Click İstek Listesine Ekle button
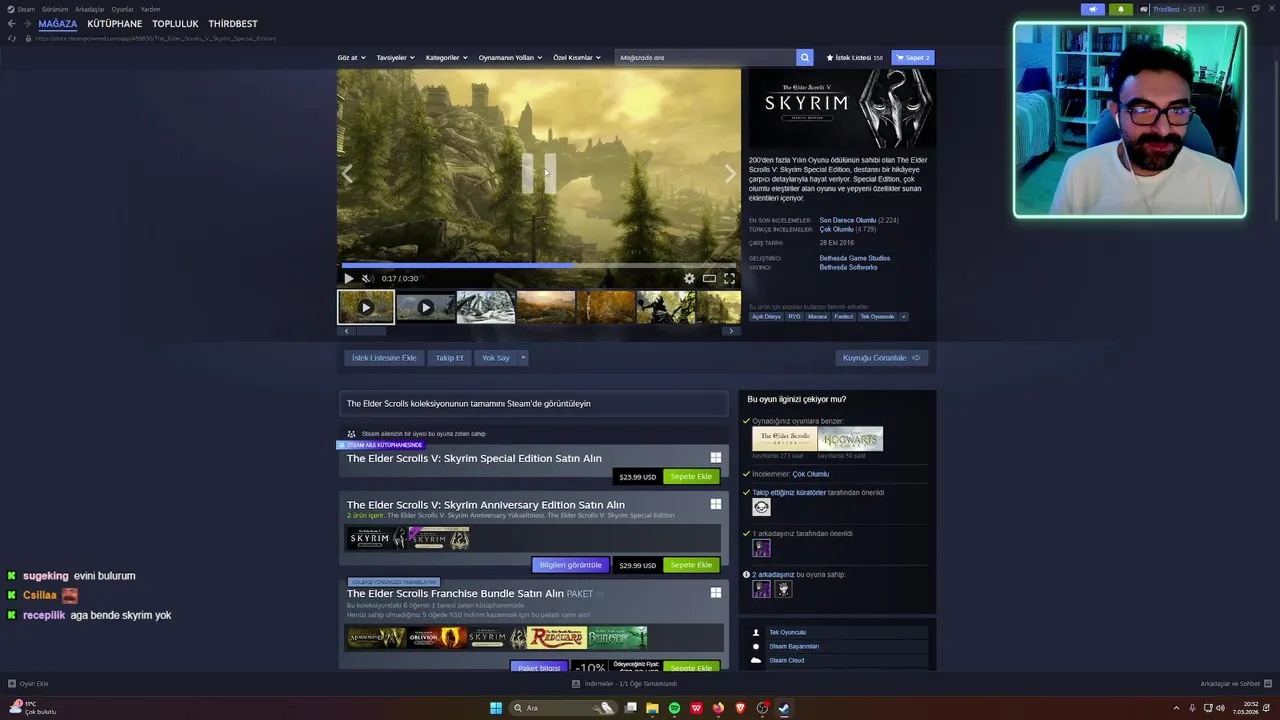This screenshot has width=1280, height=720. (x=384, y=358)
